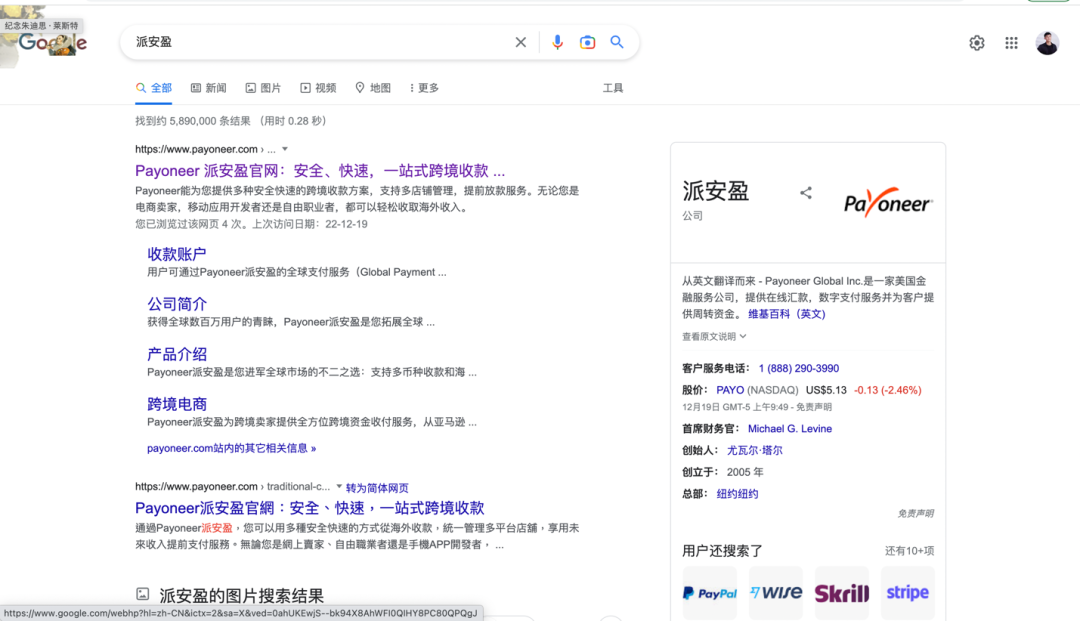Screen dimensions: 1080x621
Task: Expand the 更多 search categories dropdown
Action: (x=422, y=88)
